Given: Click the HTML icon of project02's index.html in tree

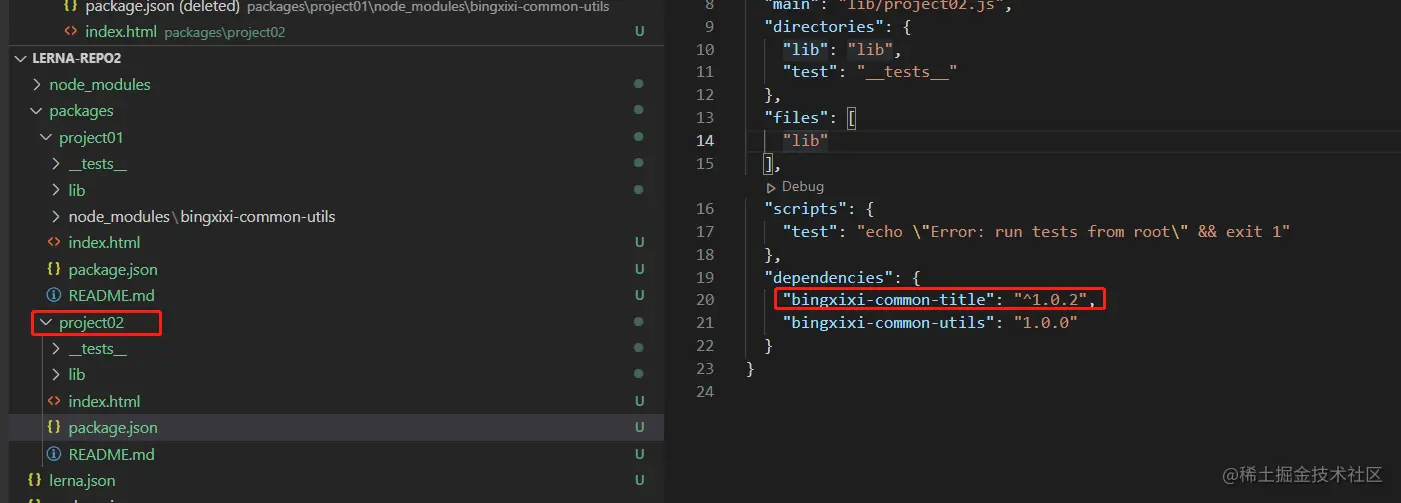Looking at the screenshot, I should pyautogui.click(x=54, y=401).
